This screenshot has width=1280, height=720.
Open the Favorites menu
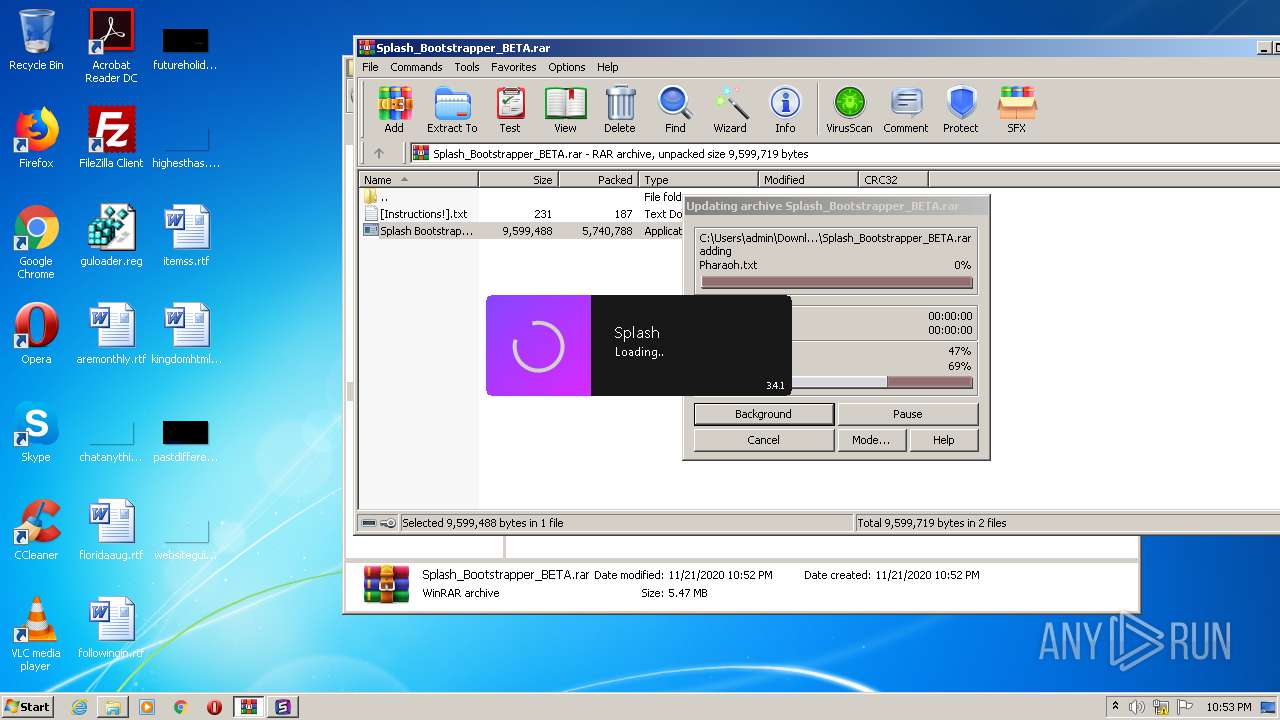click(514, 67)
